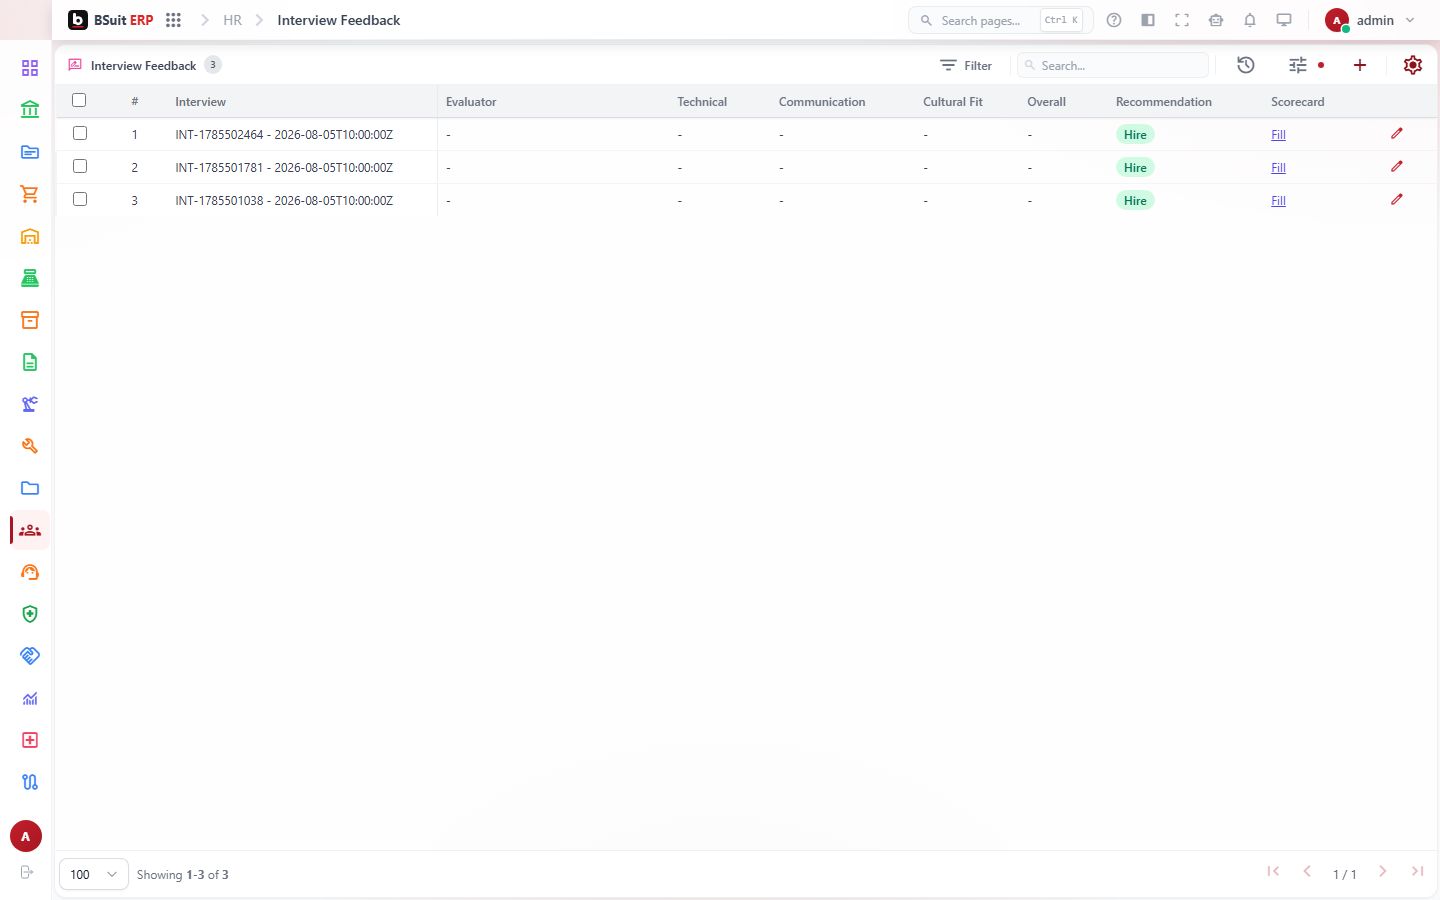Toggle fullscreen mode icon
Viewport: 1440px width, 900px height.
1182,20
